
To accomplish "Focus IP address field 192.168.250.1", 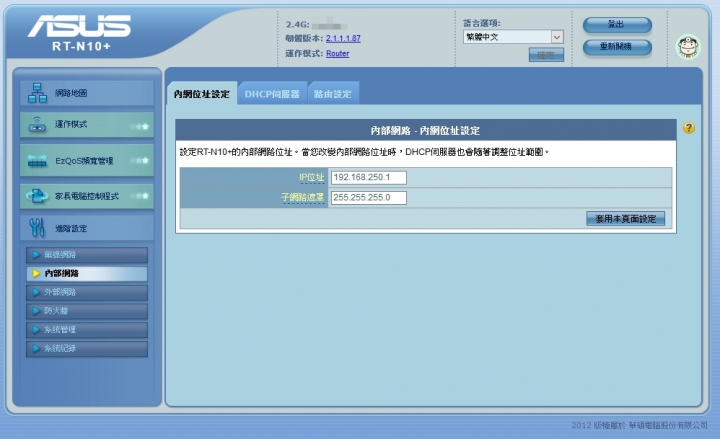I will pos(369,177).
